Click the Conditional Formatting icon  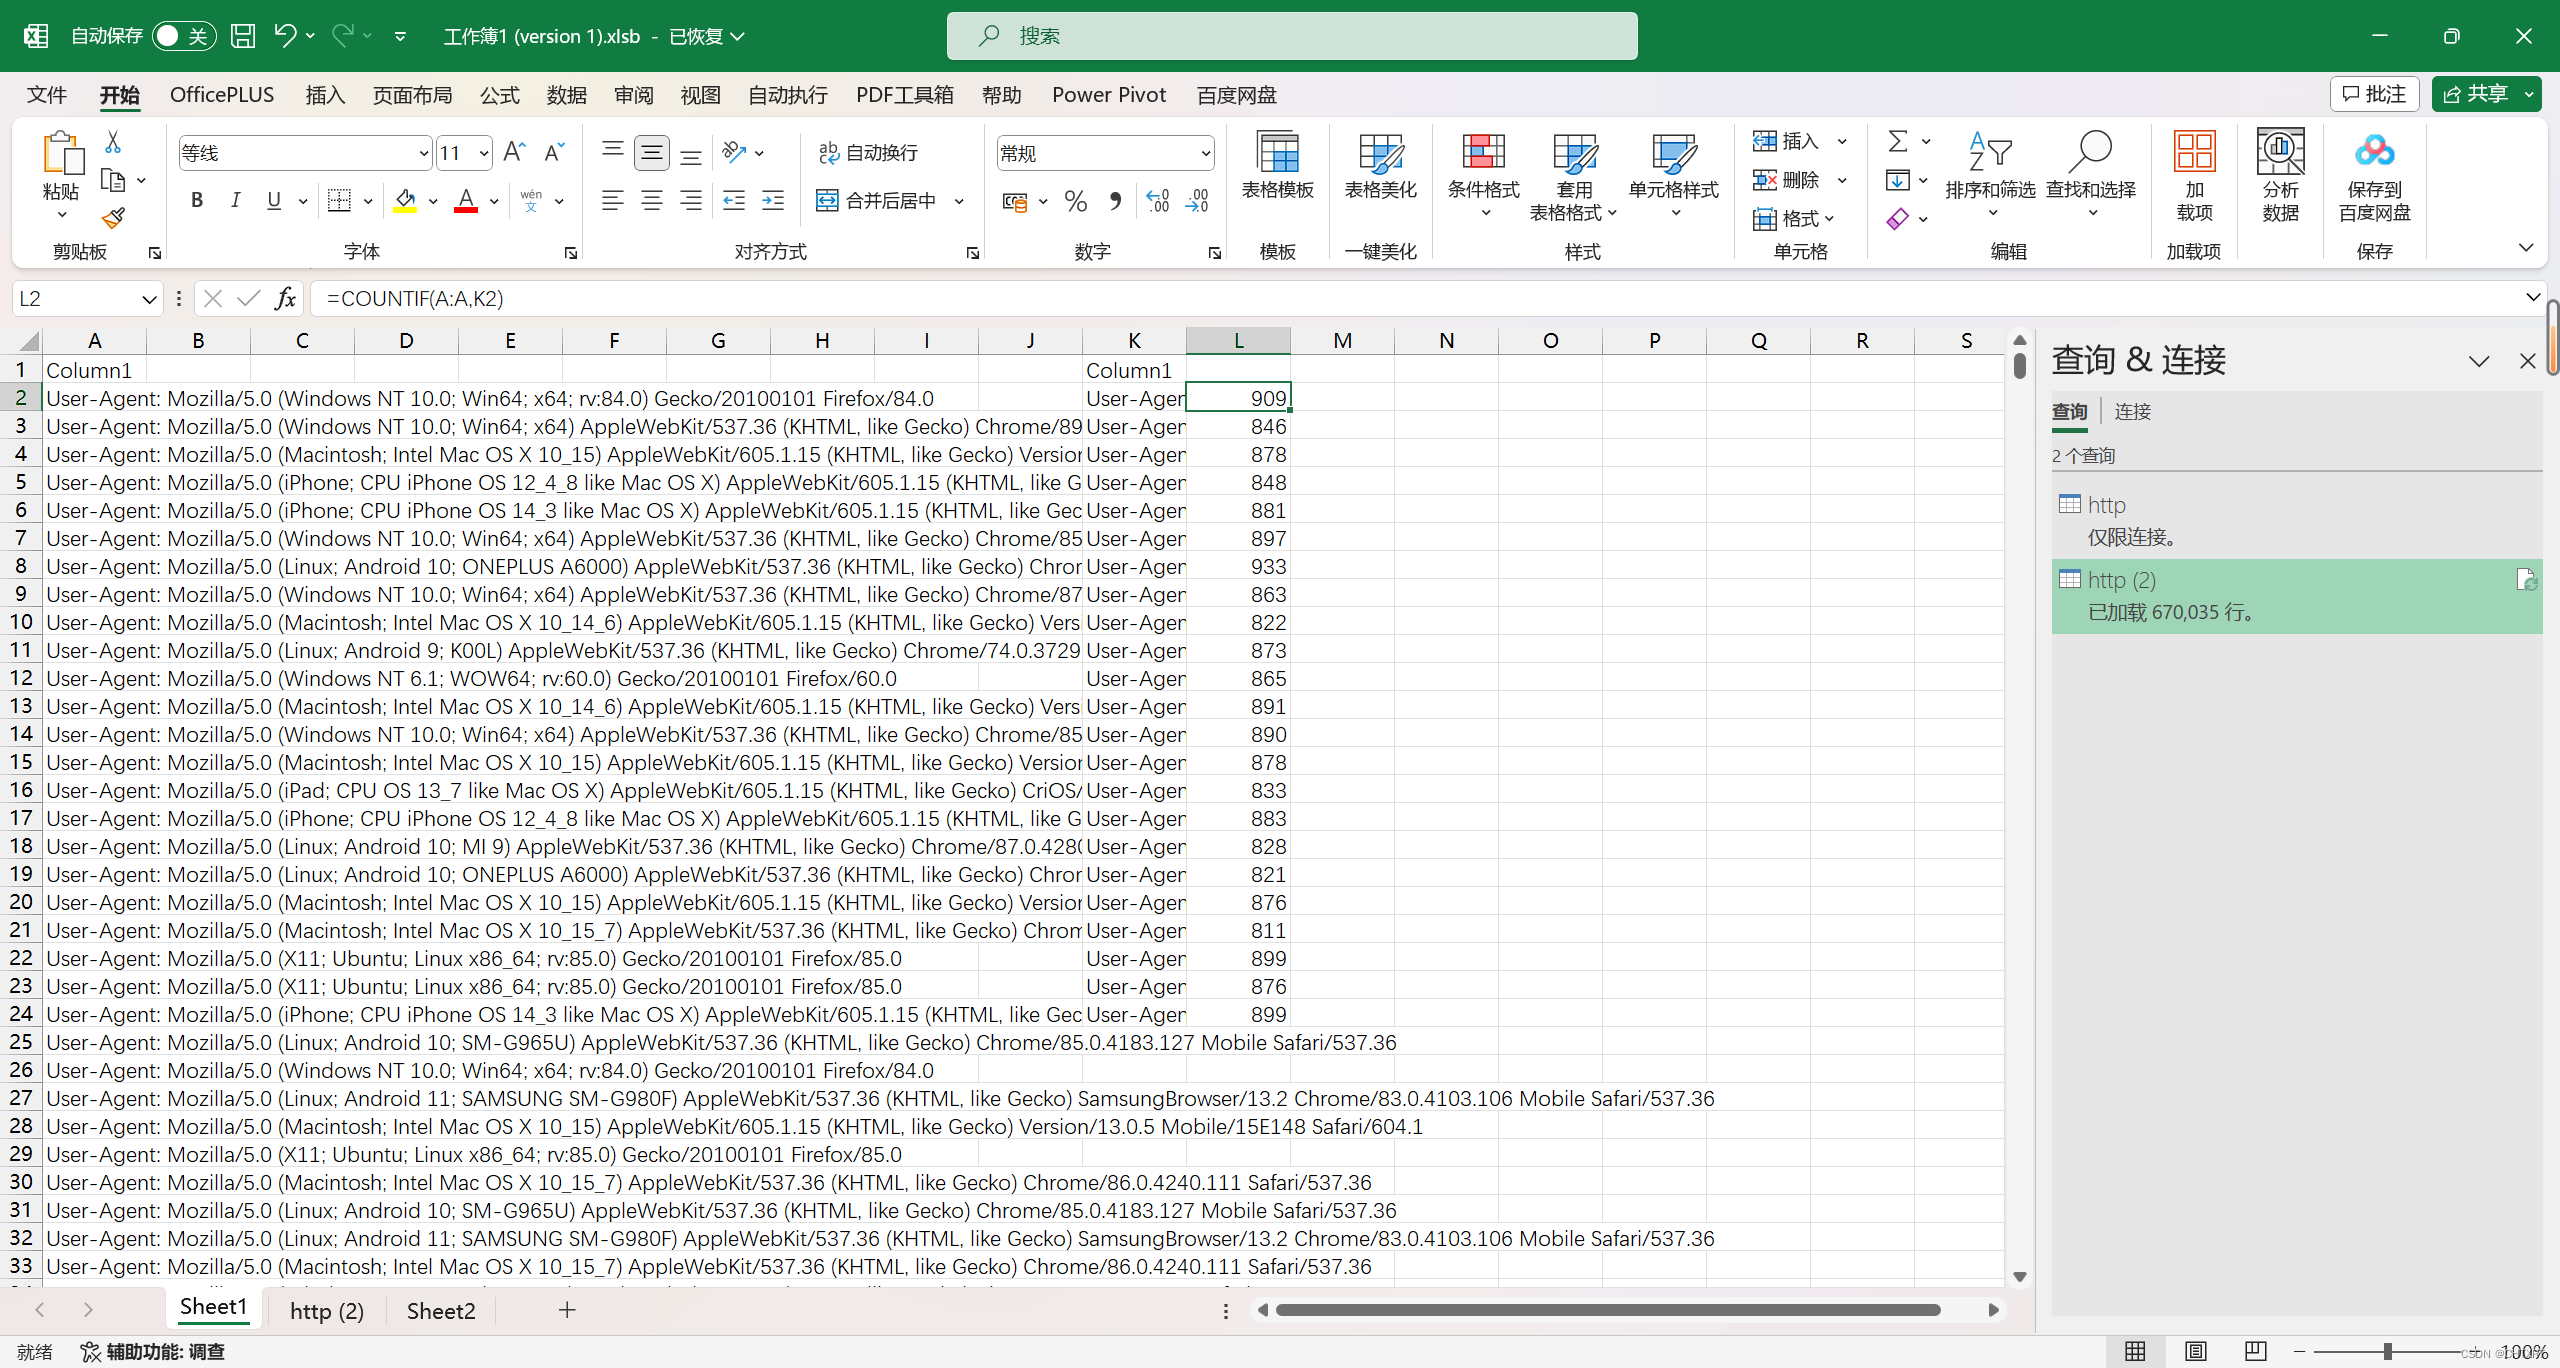tap(1483, 153)
